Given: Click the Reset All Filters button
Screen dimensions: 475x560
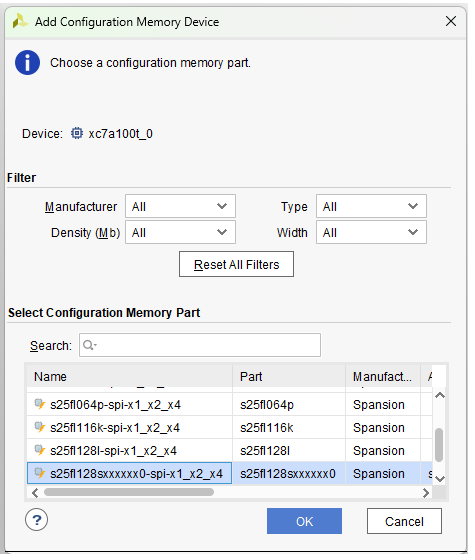Looking at the screenshot, I should click(236, 264).
